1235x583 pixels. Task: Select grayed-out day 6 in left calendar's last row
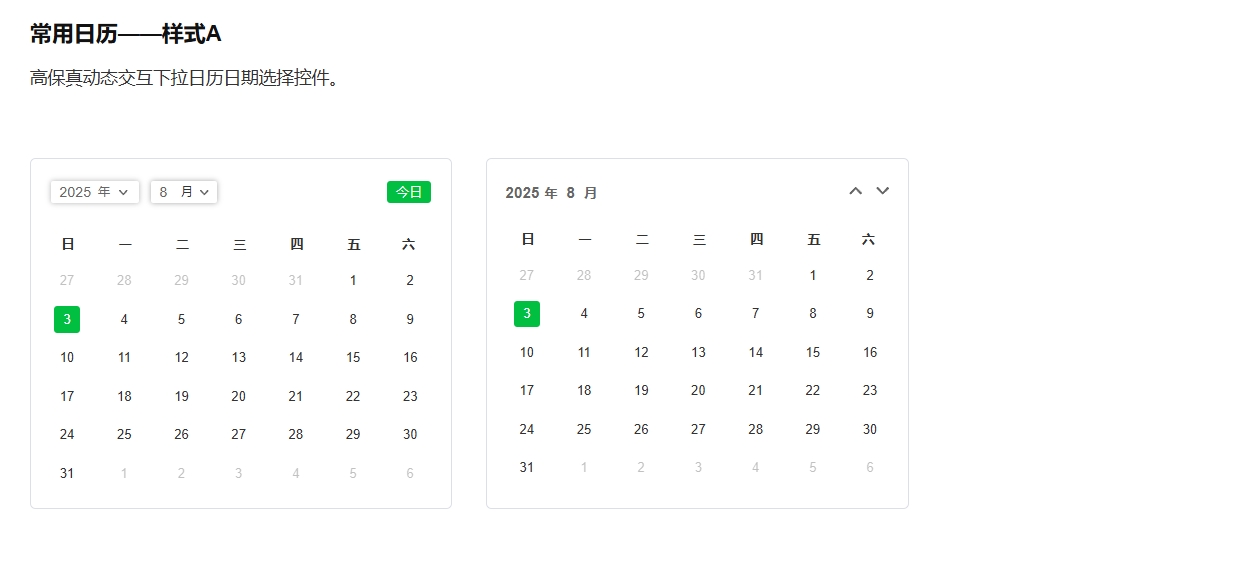point(410,474)
